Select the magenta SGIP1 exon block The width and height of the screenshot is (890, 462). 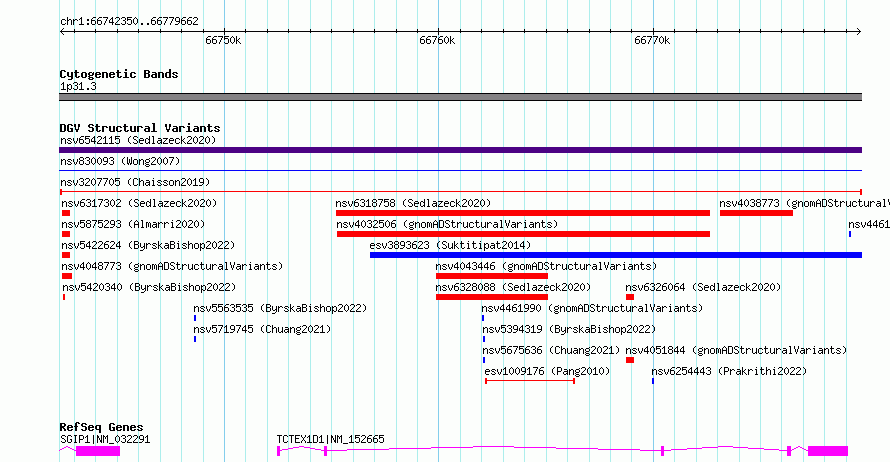pyautogui.click(x=98, y=451)
